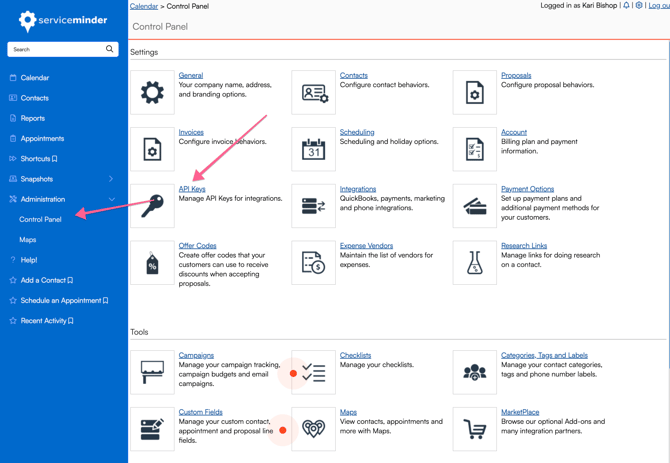Screen dimensions: 670x463
Task: Click the API Keys key icon
Action: [152, 206]
